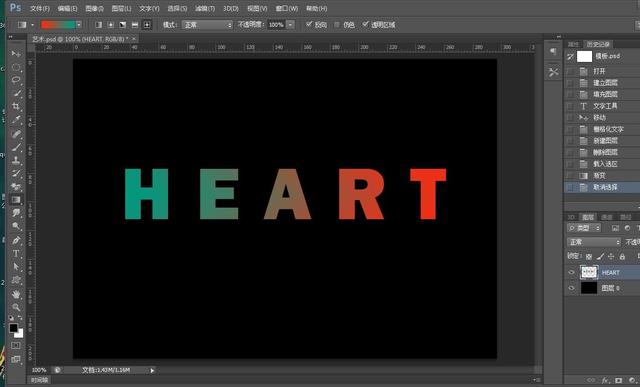Select the Move tool
Viewport: 640px width, 387px height.
(16, 54)
